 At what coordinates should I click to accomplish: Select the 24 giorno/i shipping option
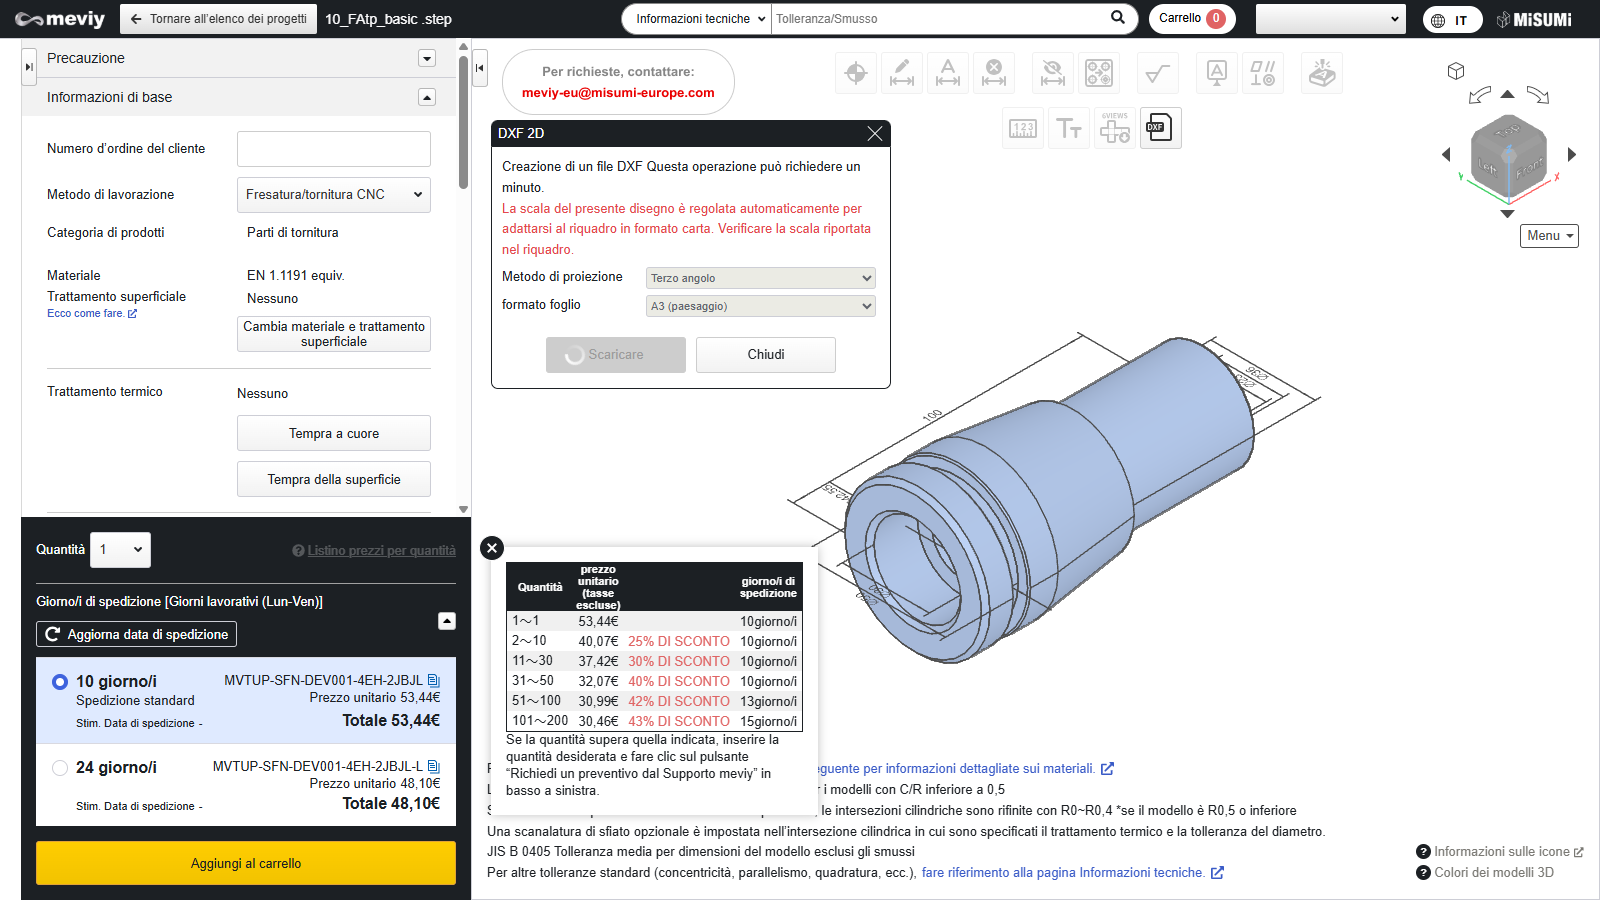coord(60,768)
